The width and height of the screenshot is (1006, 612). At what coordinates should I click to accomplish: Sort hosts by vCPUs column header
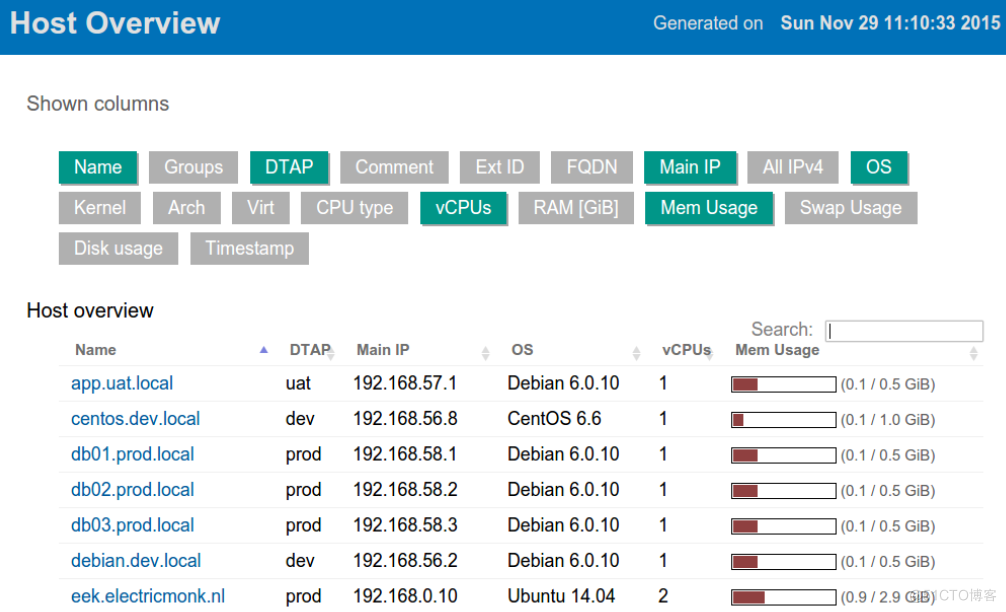click(x=685, y=350)
